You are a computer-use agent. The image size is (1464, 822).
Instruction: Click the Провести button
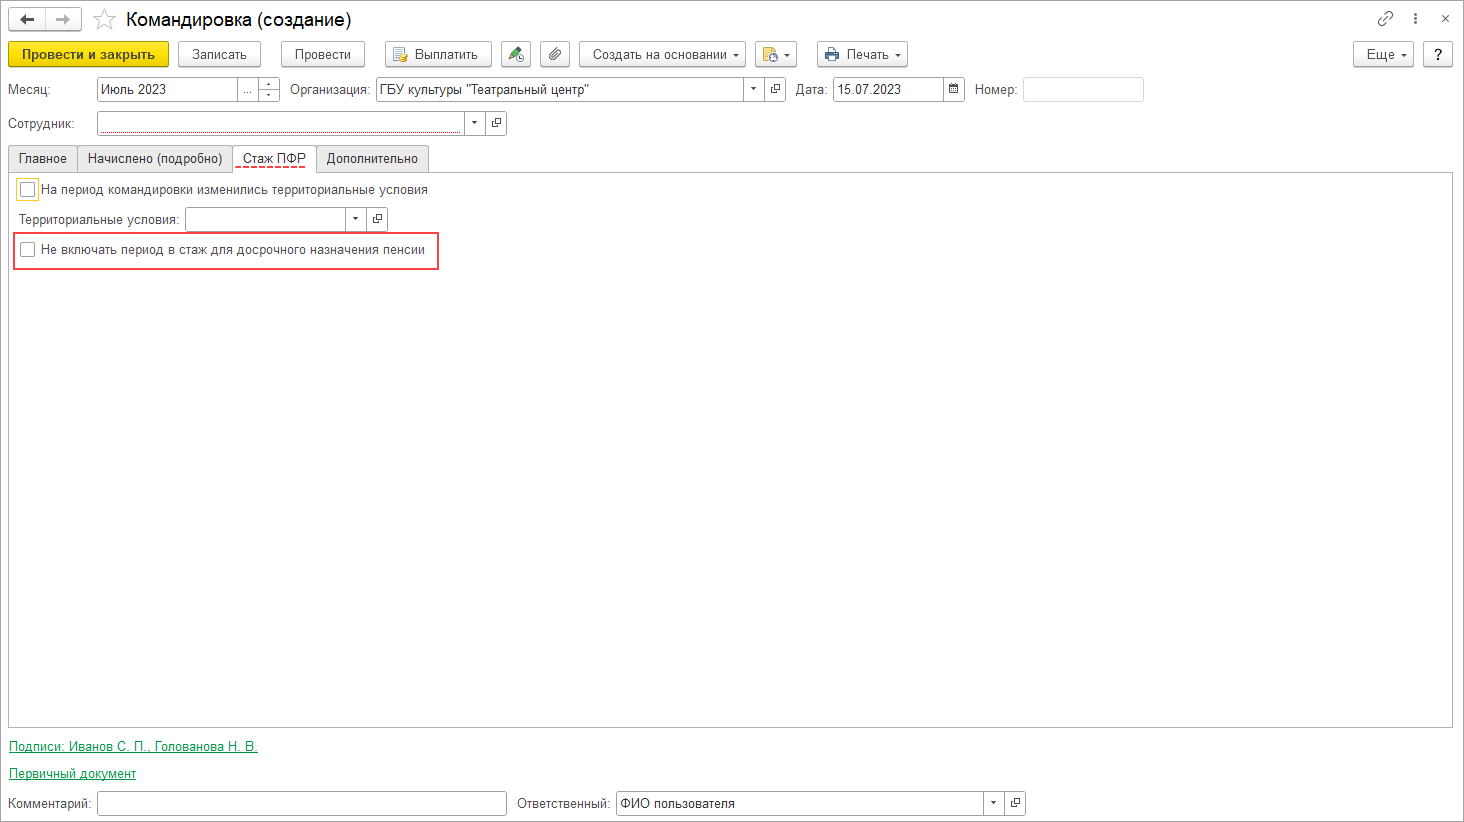(x=323, y=54)
